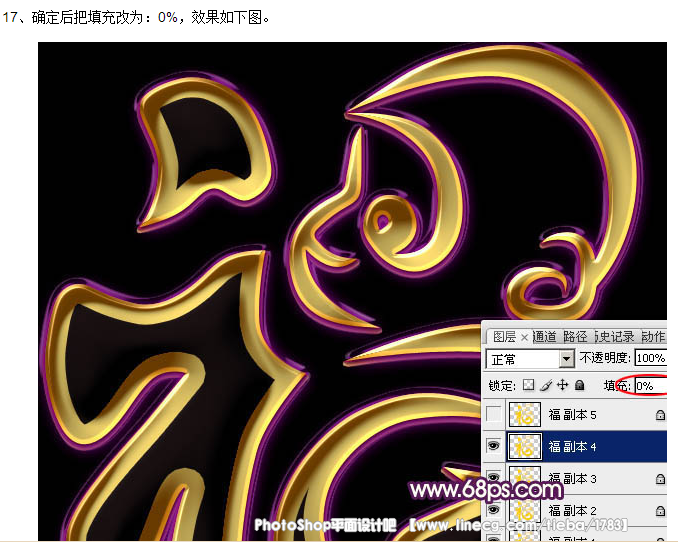The width and height of the screenshot is (678, 542).
Task: Click lock icon on 福 副本 3 layer
Action: [660, 479]
